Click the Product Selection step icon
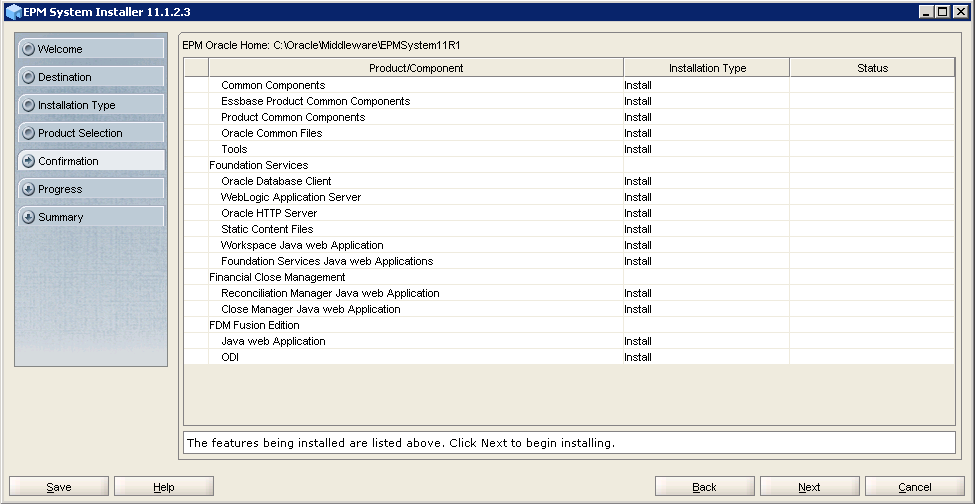 coord(28,133)
